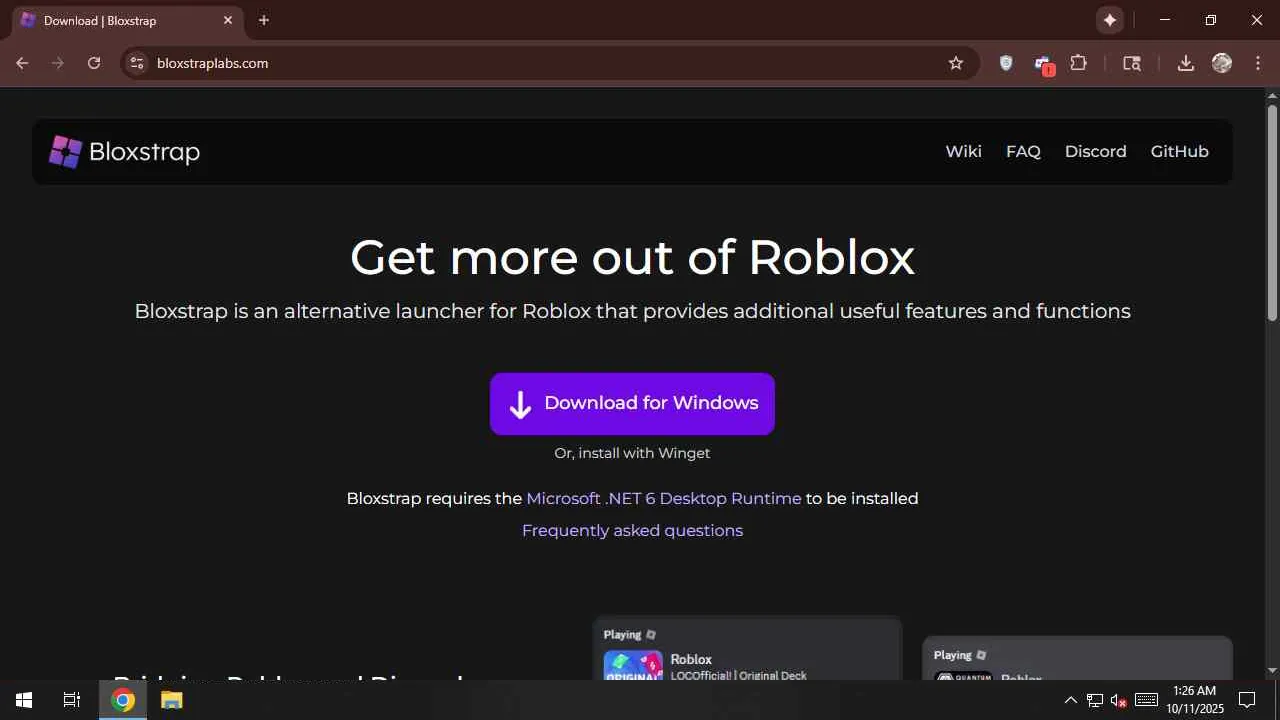Viewport: 1280px width, 720px height.
Task: Close the Download | Bloxstrap tab
Action: [x=228, y=20]
